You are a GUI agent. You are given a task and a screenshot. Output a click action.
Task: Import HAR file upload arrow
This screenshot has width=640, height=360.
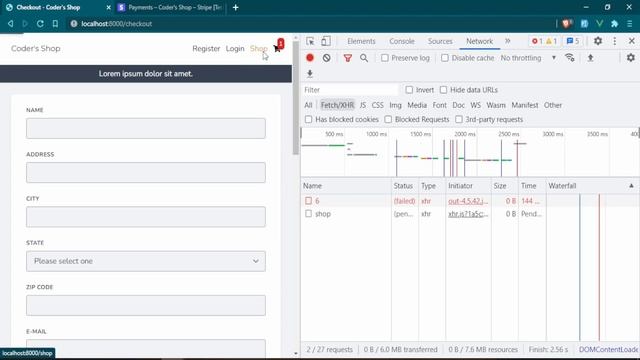[590, 58]
